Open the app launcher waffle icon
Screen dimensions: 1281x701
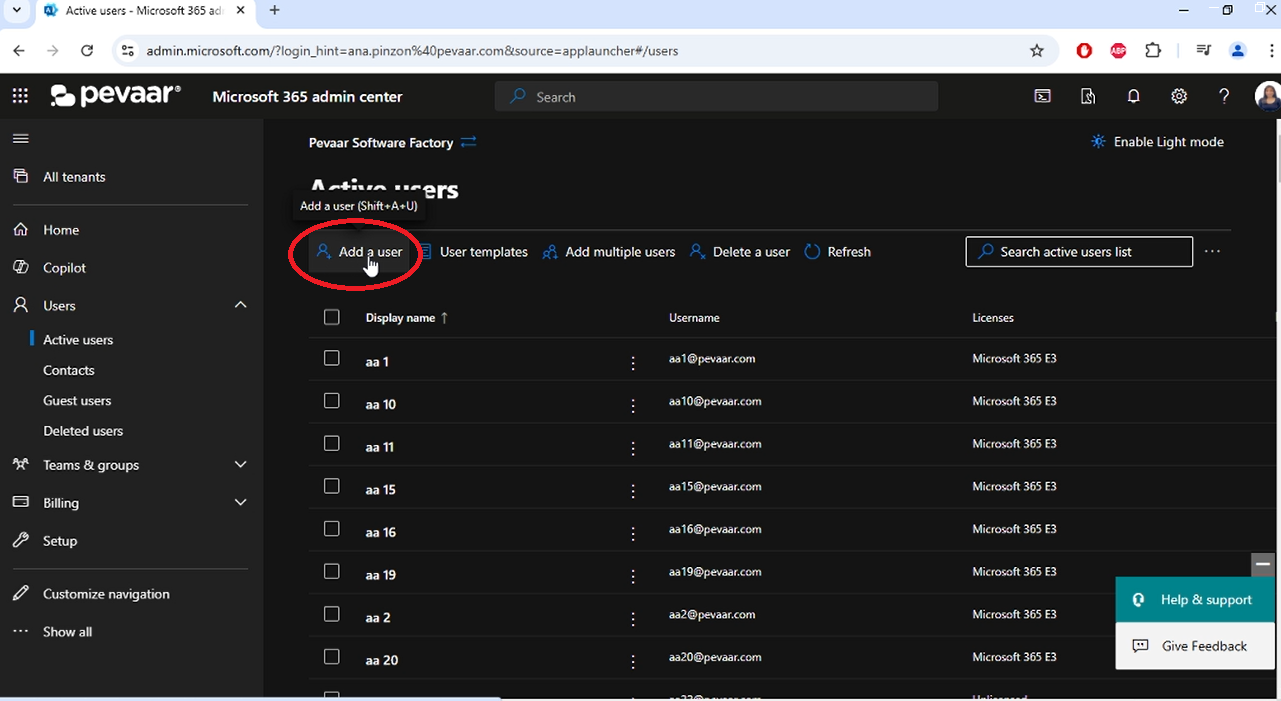(20, 96)
